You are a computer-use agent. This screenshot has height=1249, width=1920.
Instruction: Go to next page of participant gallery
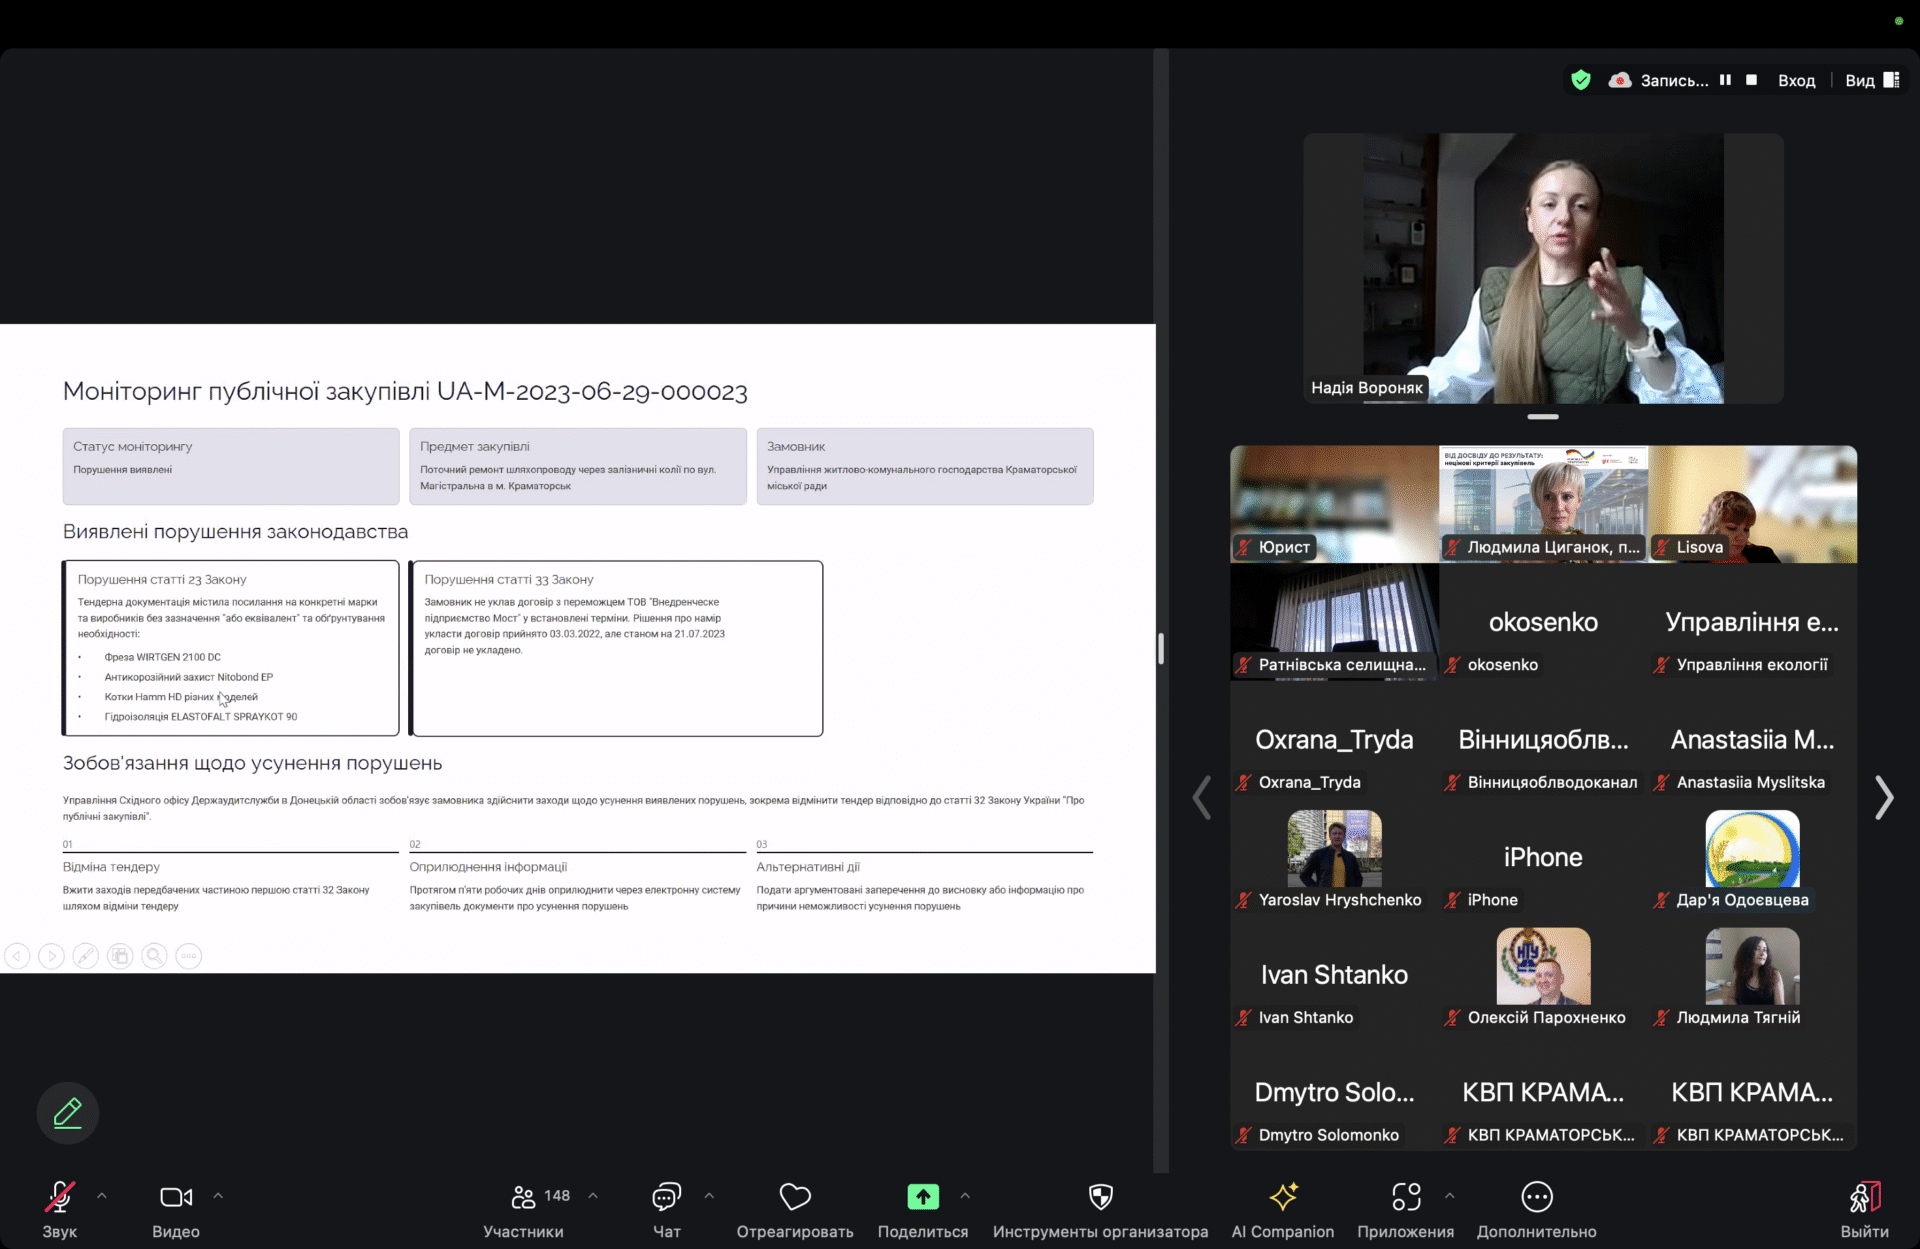[x=1884, y=798]
